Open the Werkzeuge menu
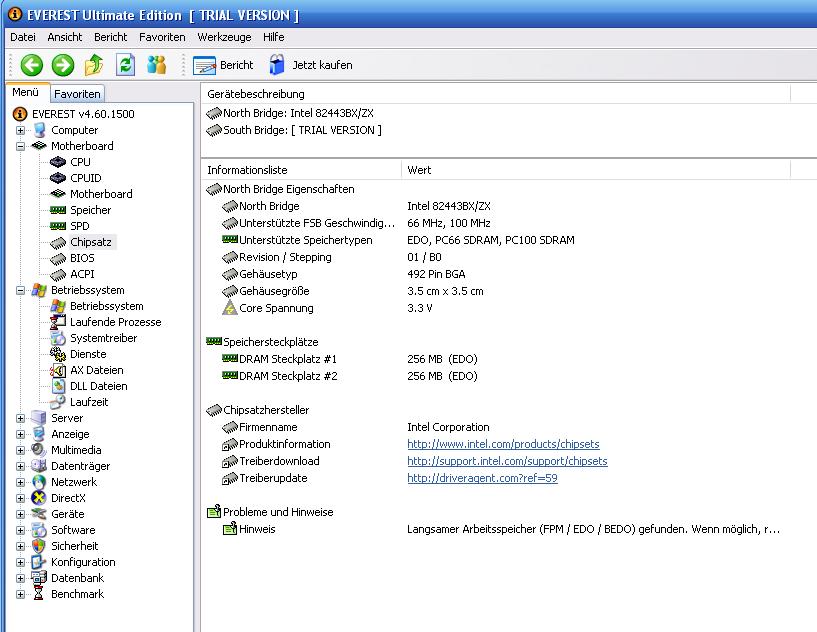 tap(224, 37)
